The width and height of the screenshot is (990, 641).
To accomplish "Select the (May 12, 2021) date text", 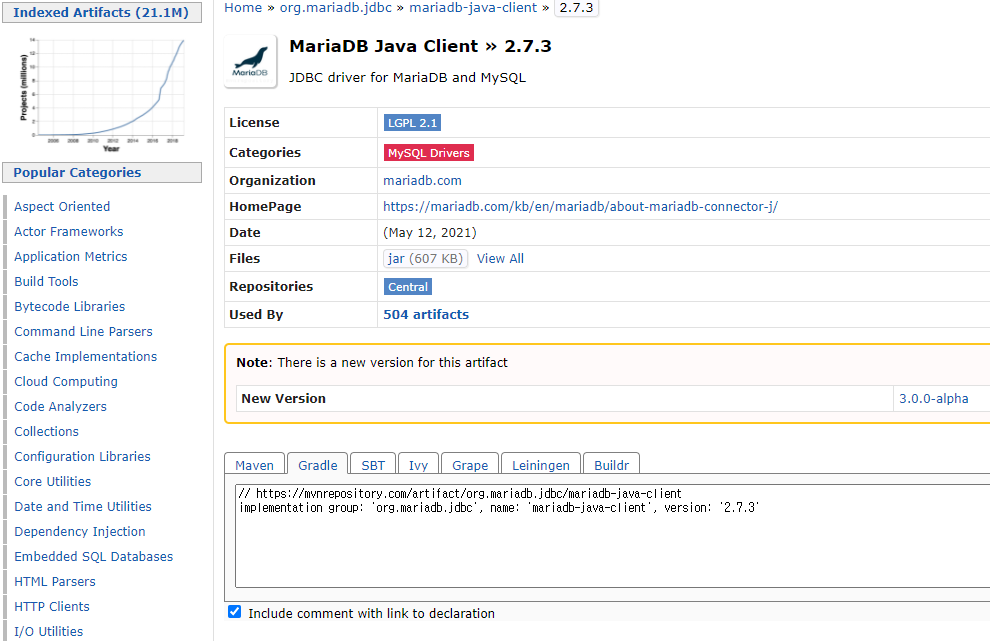I will coord(430,232).
